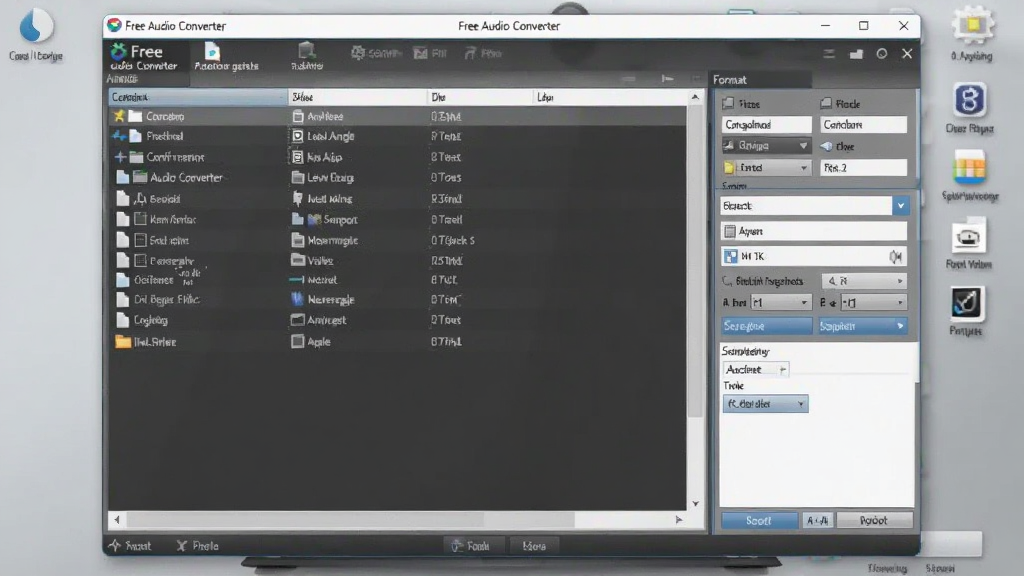Toggle the Ayem checkbox
The height and width of the screenshot is (576, 1024).
click(730, 231)
